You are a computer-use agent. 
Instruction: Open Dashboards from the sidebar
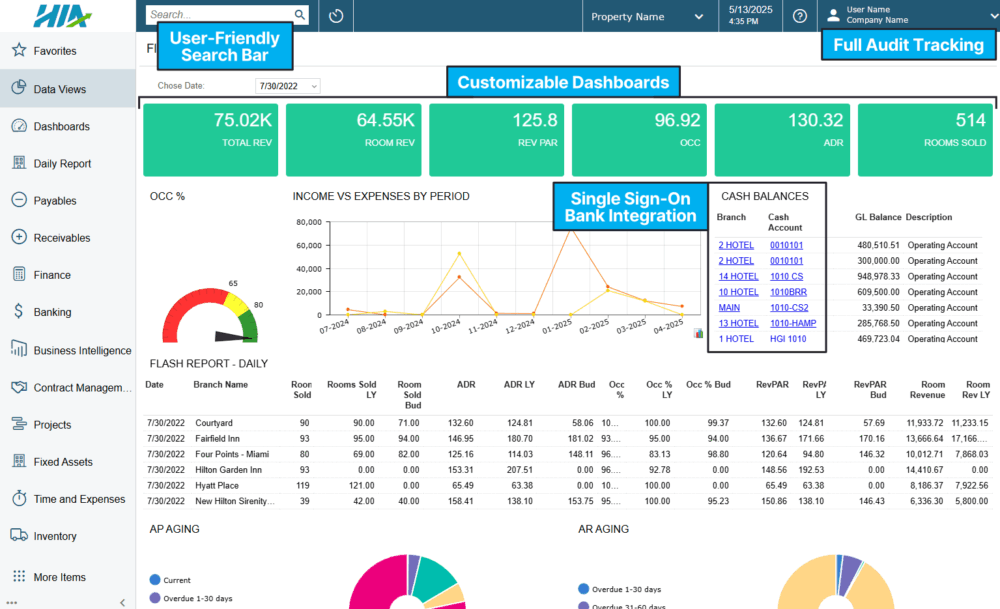(x=61, y=127)
